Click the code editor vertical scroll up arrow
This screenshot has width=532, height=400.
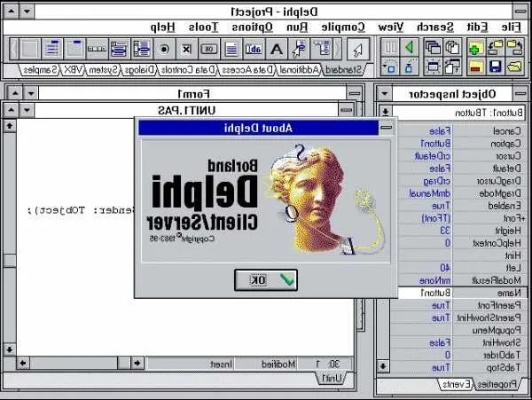10,126
